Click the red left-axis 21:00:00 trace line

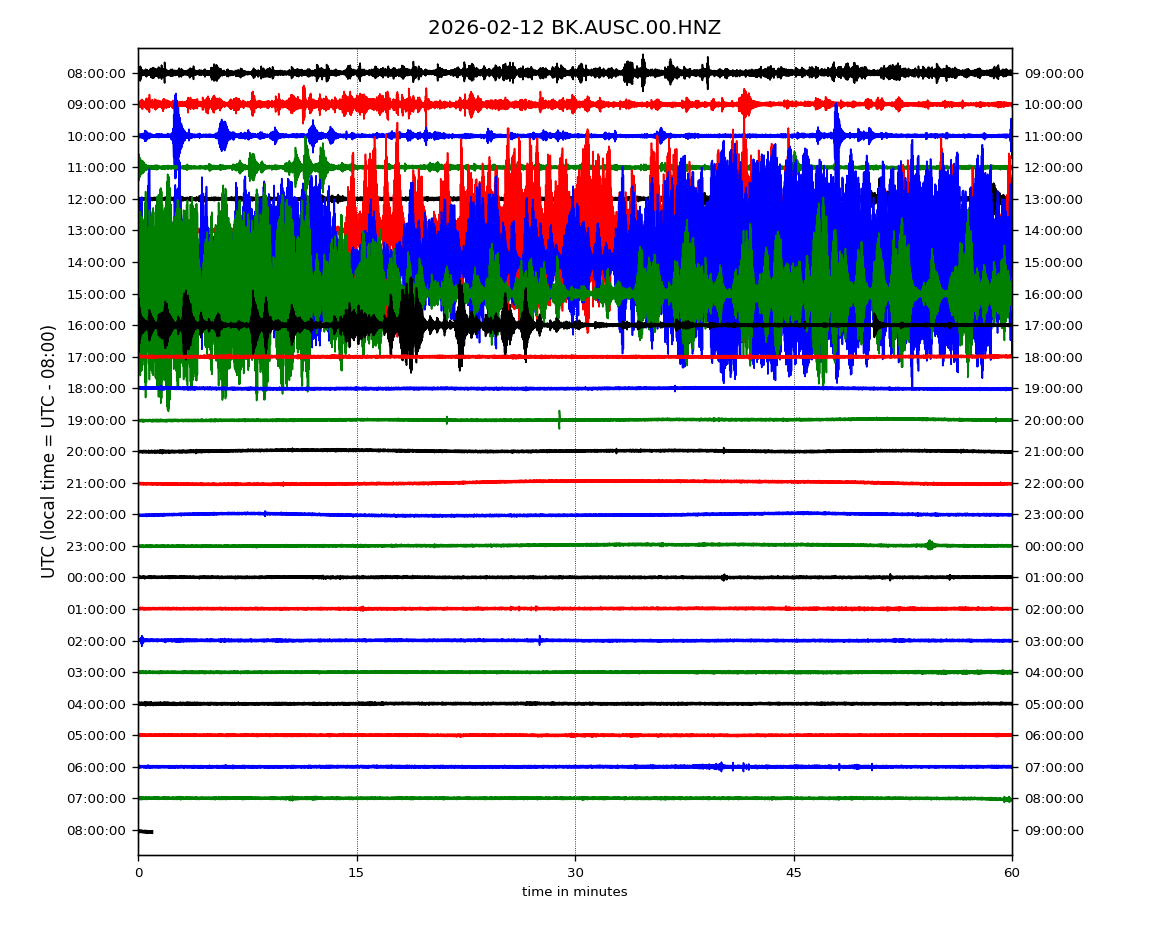click(400, 483)
